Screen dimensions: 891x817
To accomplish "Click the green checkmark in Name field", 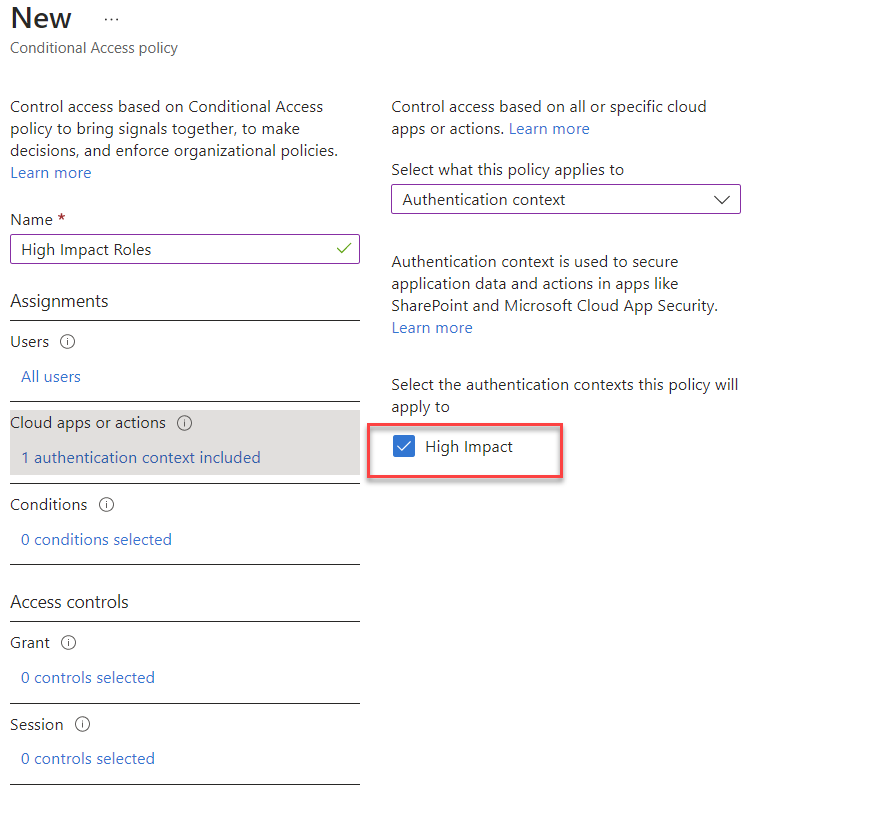I will 343,248.
